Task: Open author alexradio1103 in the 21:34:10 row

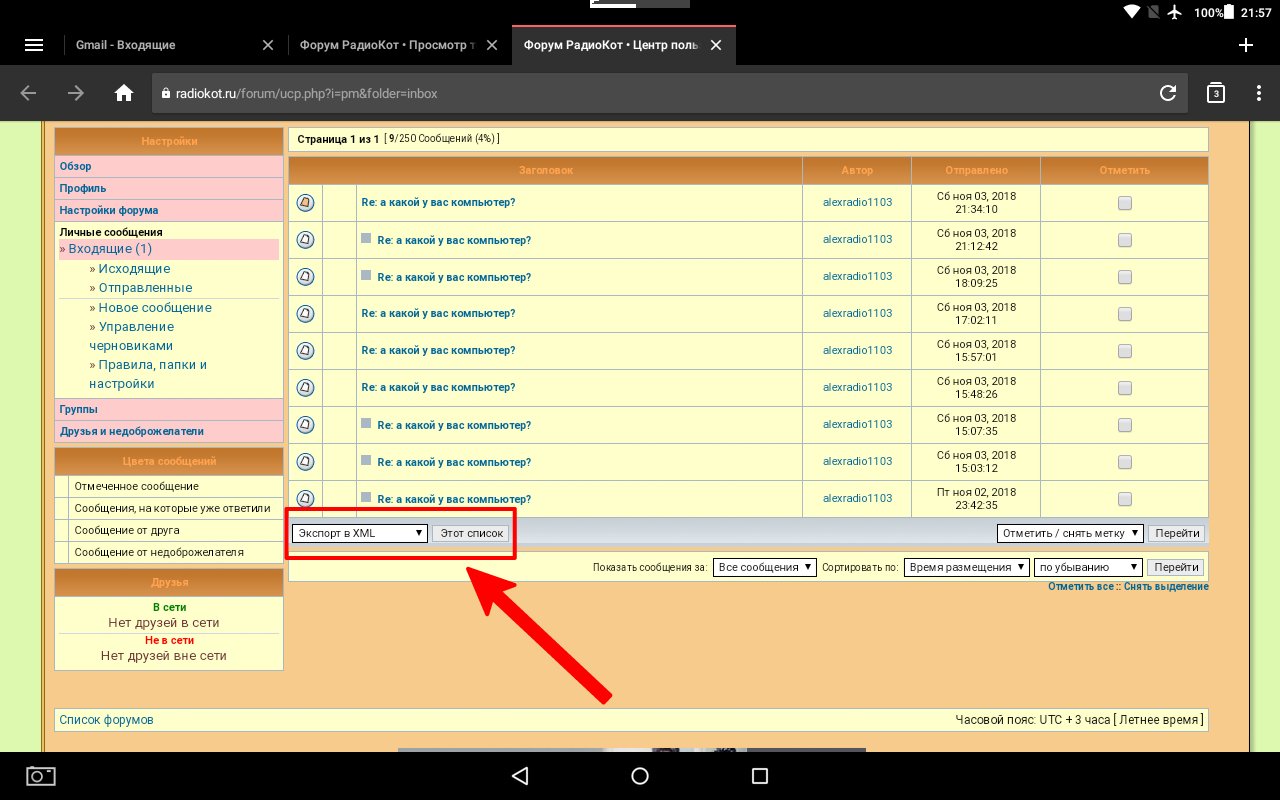Action: (857, 202)
